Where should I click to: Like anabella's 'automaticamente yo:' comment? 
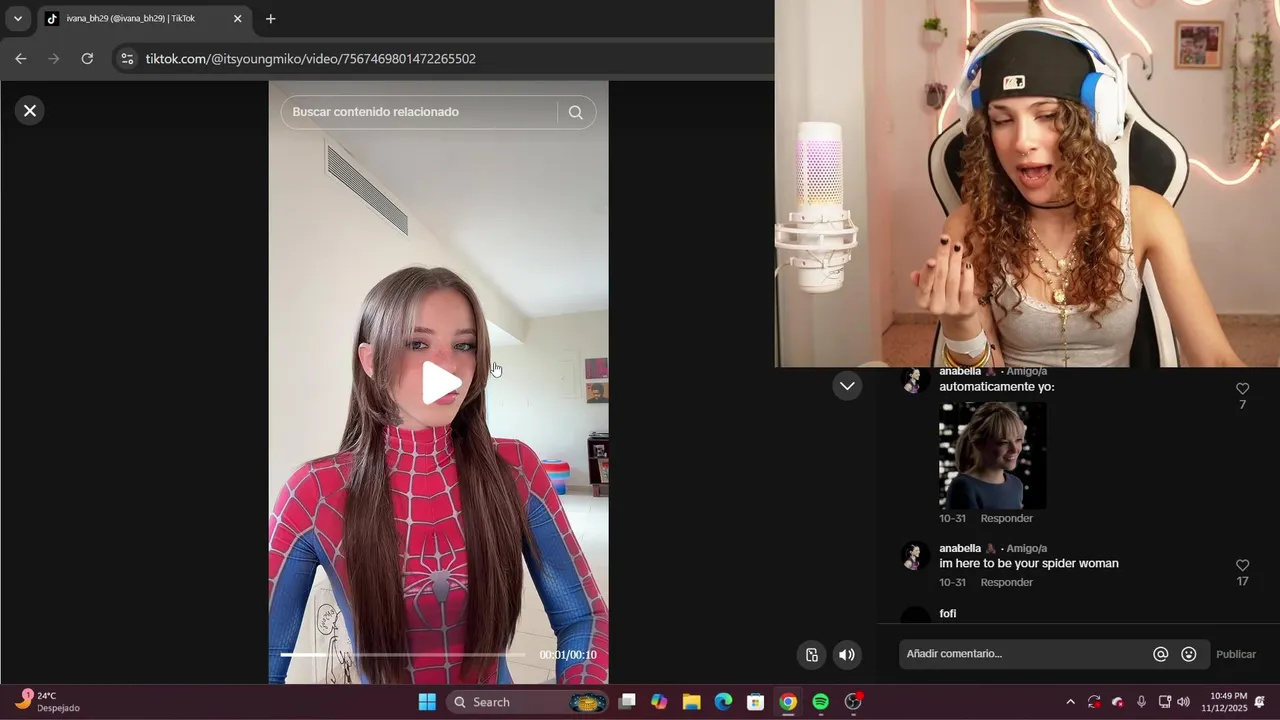[x=1242, y=389]
